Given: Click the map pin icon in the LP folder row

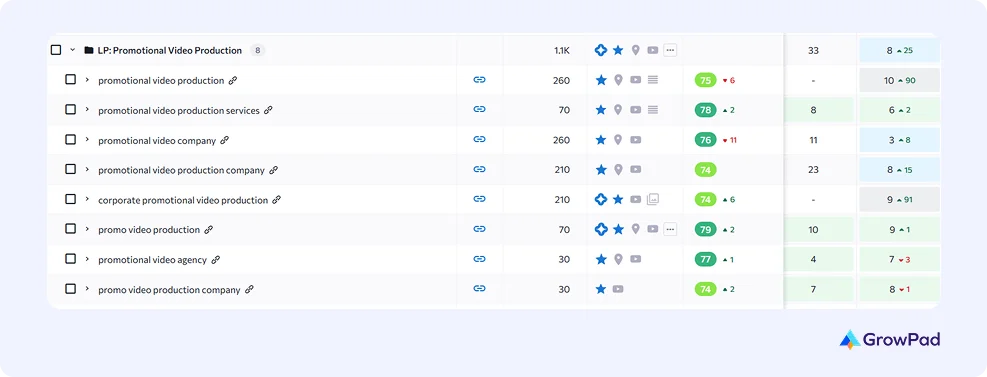Looking at the screenshot, I should click(x=636, y=50).
